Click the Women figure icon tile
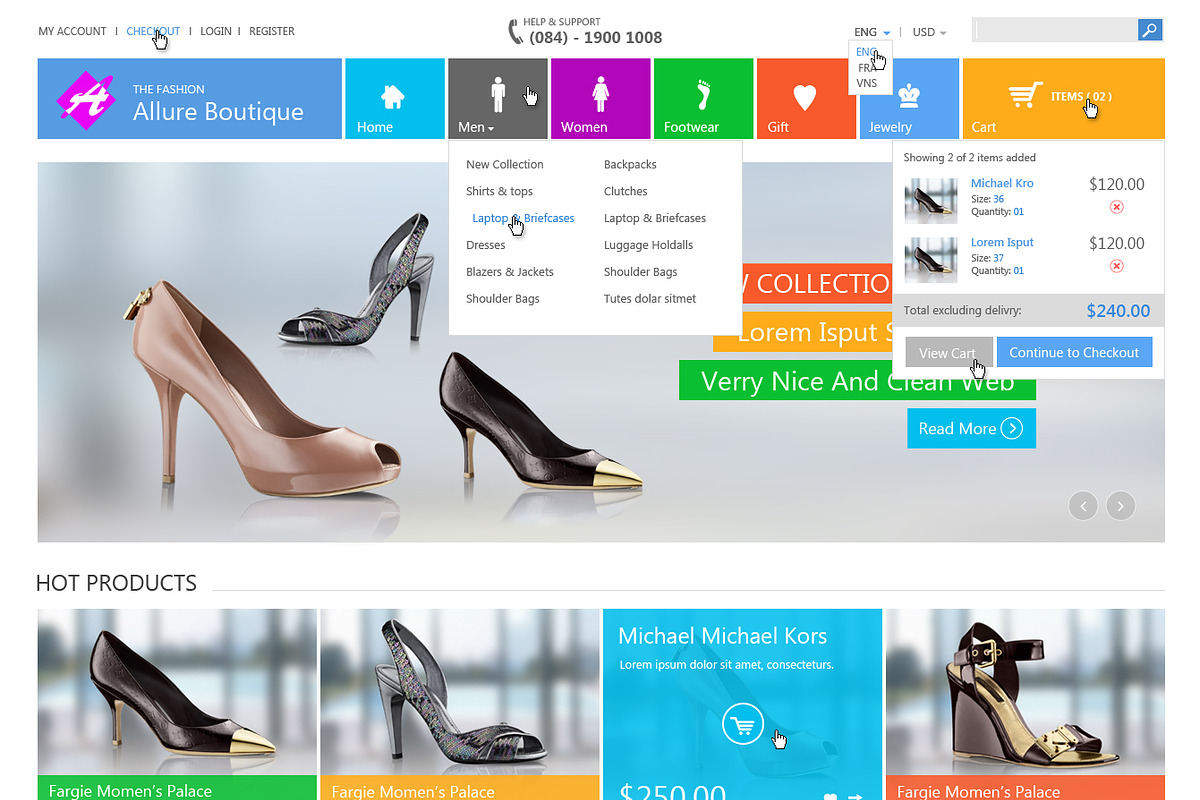The width and height of the screenshot is (1200, 800). pos(600,98)
